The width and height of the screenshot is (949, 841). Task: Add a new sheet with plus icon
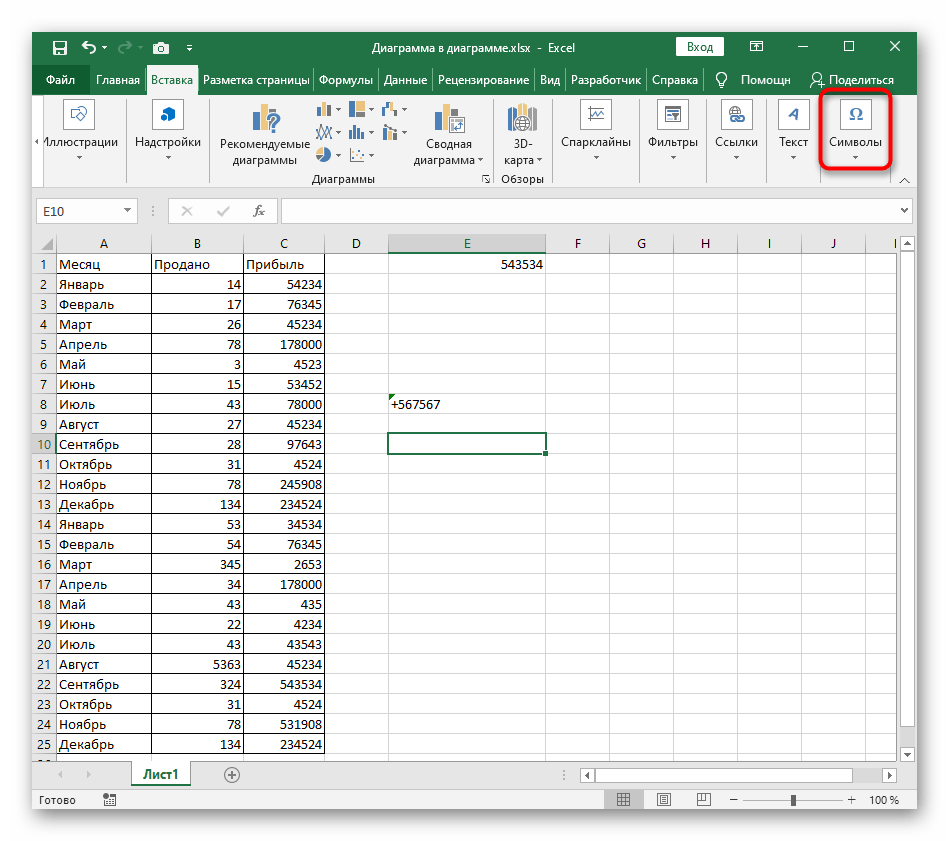coord(232,775)
